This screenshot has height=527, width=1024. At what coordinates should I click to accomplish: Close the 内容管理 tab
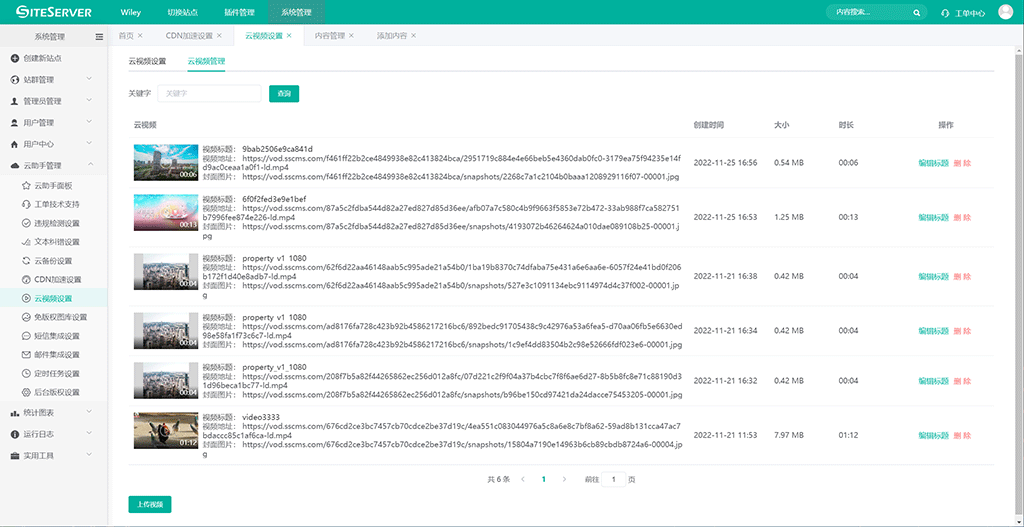pos(352,36)
